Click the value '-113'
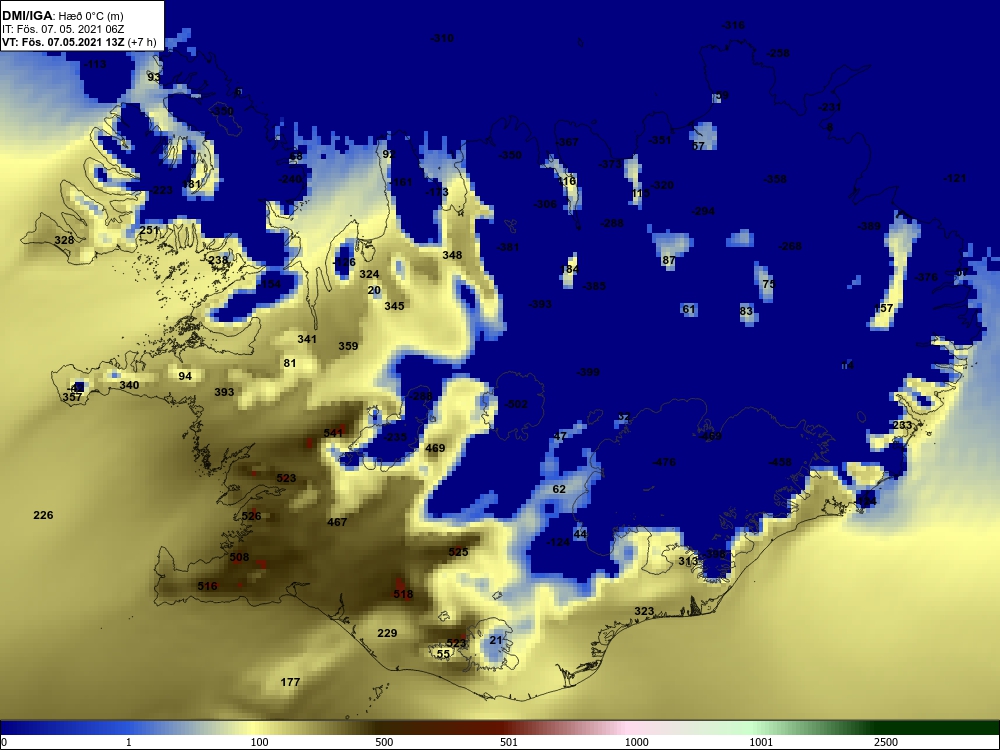1000x750 pixels. pos(95,64)
